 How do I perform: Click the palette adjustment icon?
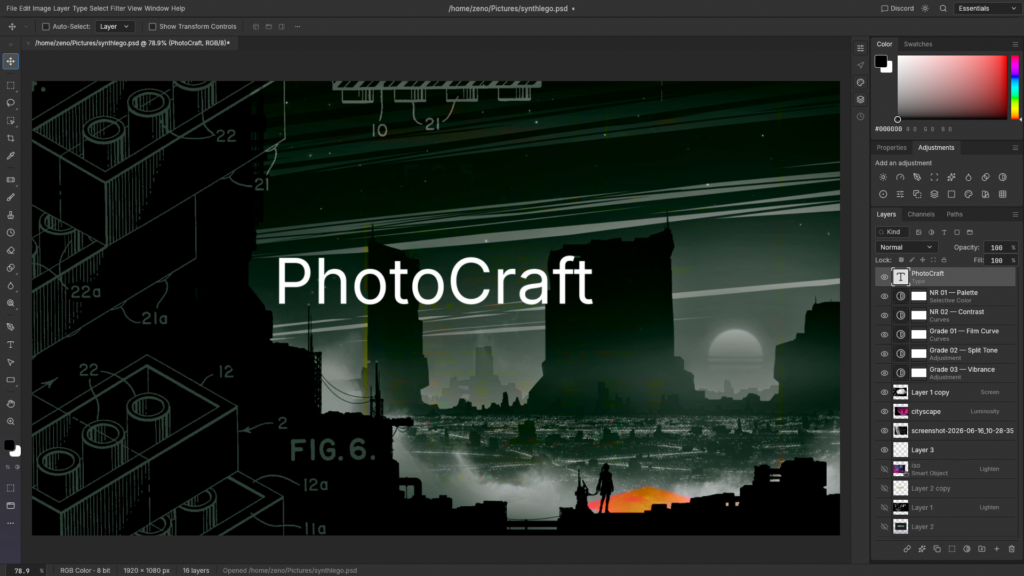click(968, 194)
